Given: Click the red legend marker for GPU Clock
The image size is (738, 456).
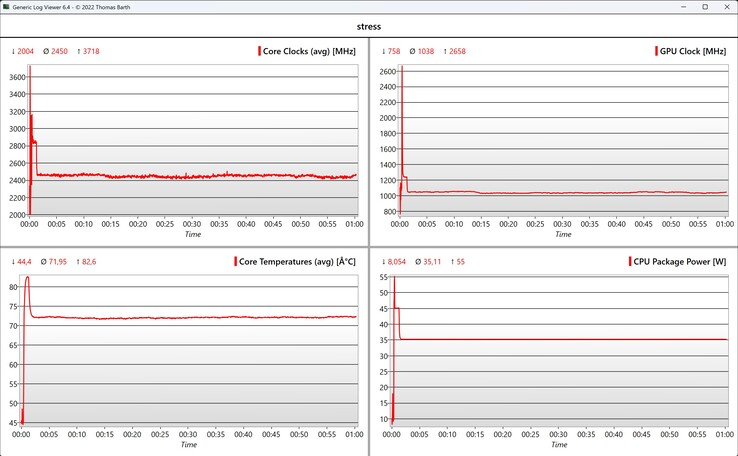Looking at the screenshot, I should (x=650, y=51).
